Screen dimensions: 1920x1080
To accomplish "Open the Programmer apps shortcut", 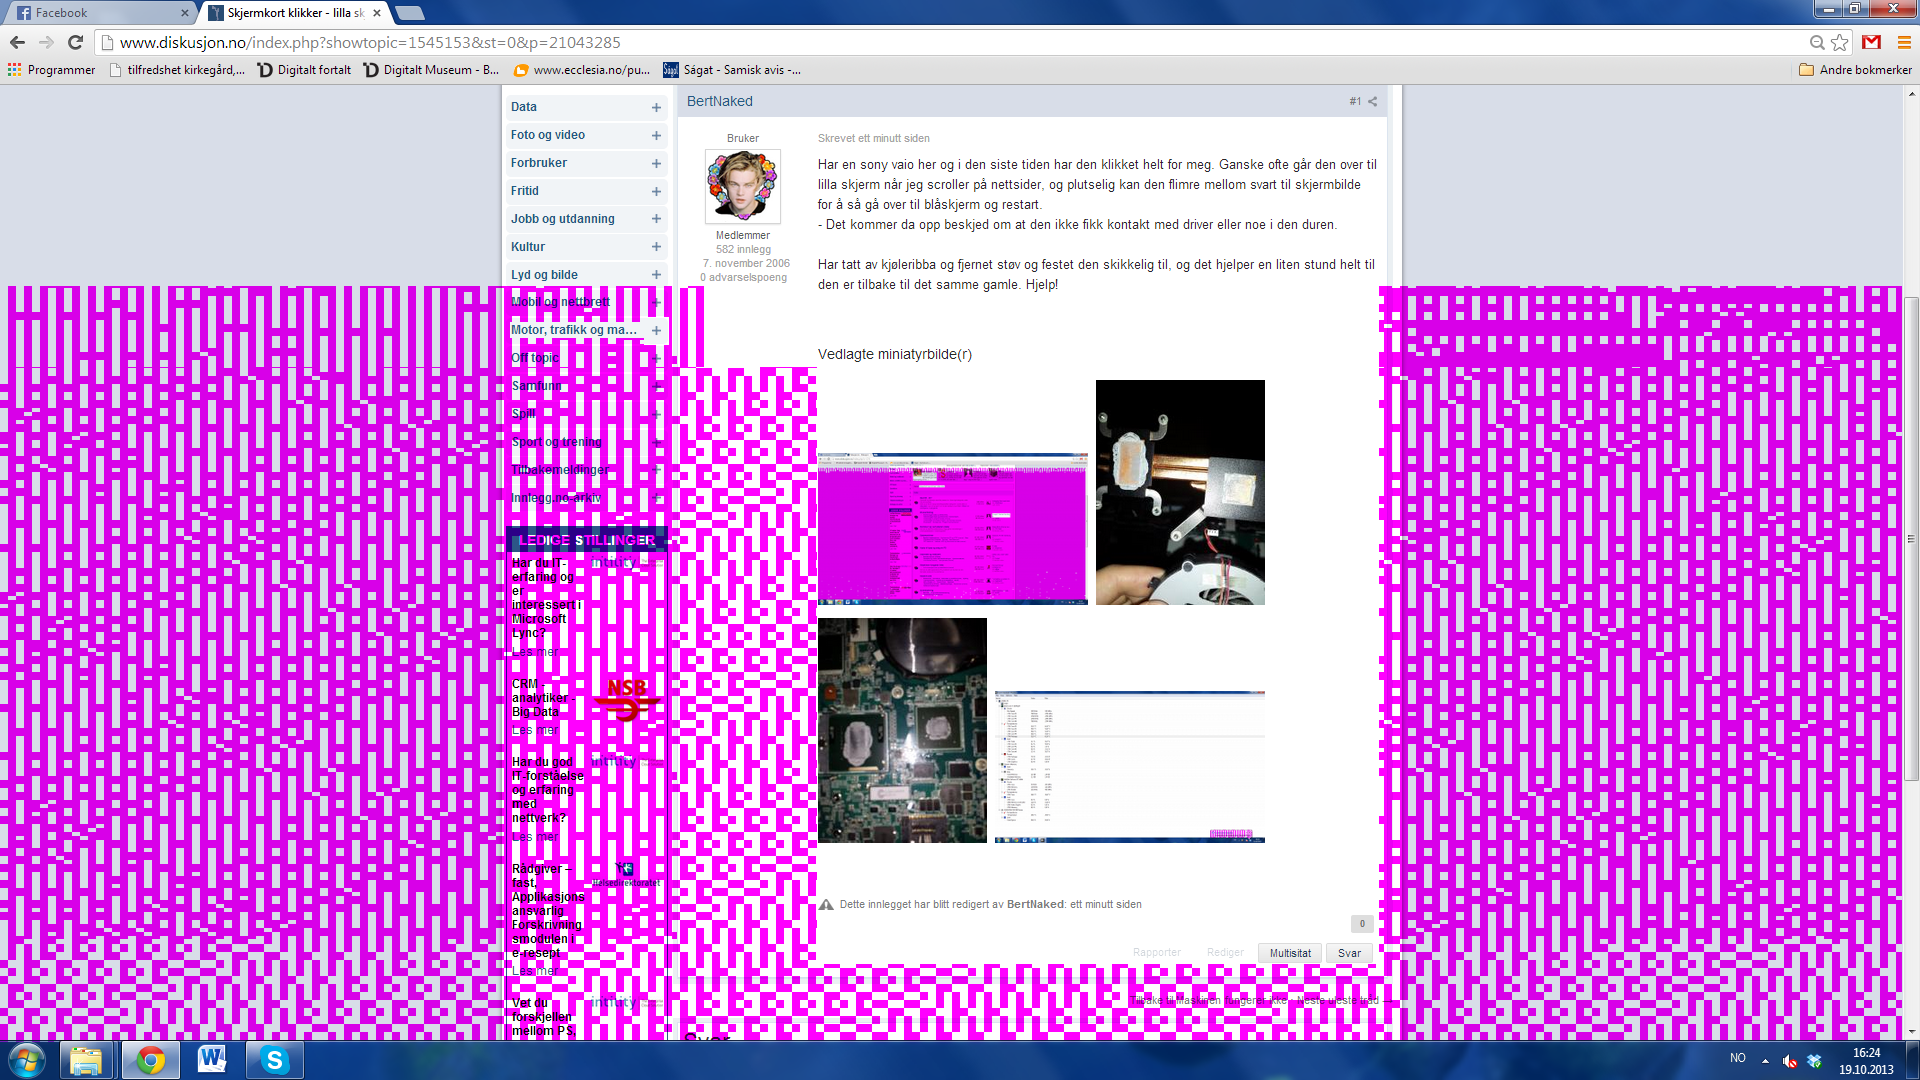I will (x=51, y=70).
